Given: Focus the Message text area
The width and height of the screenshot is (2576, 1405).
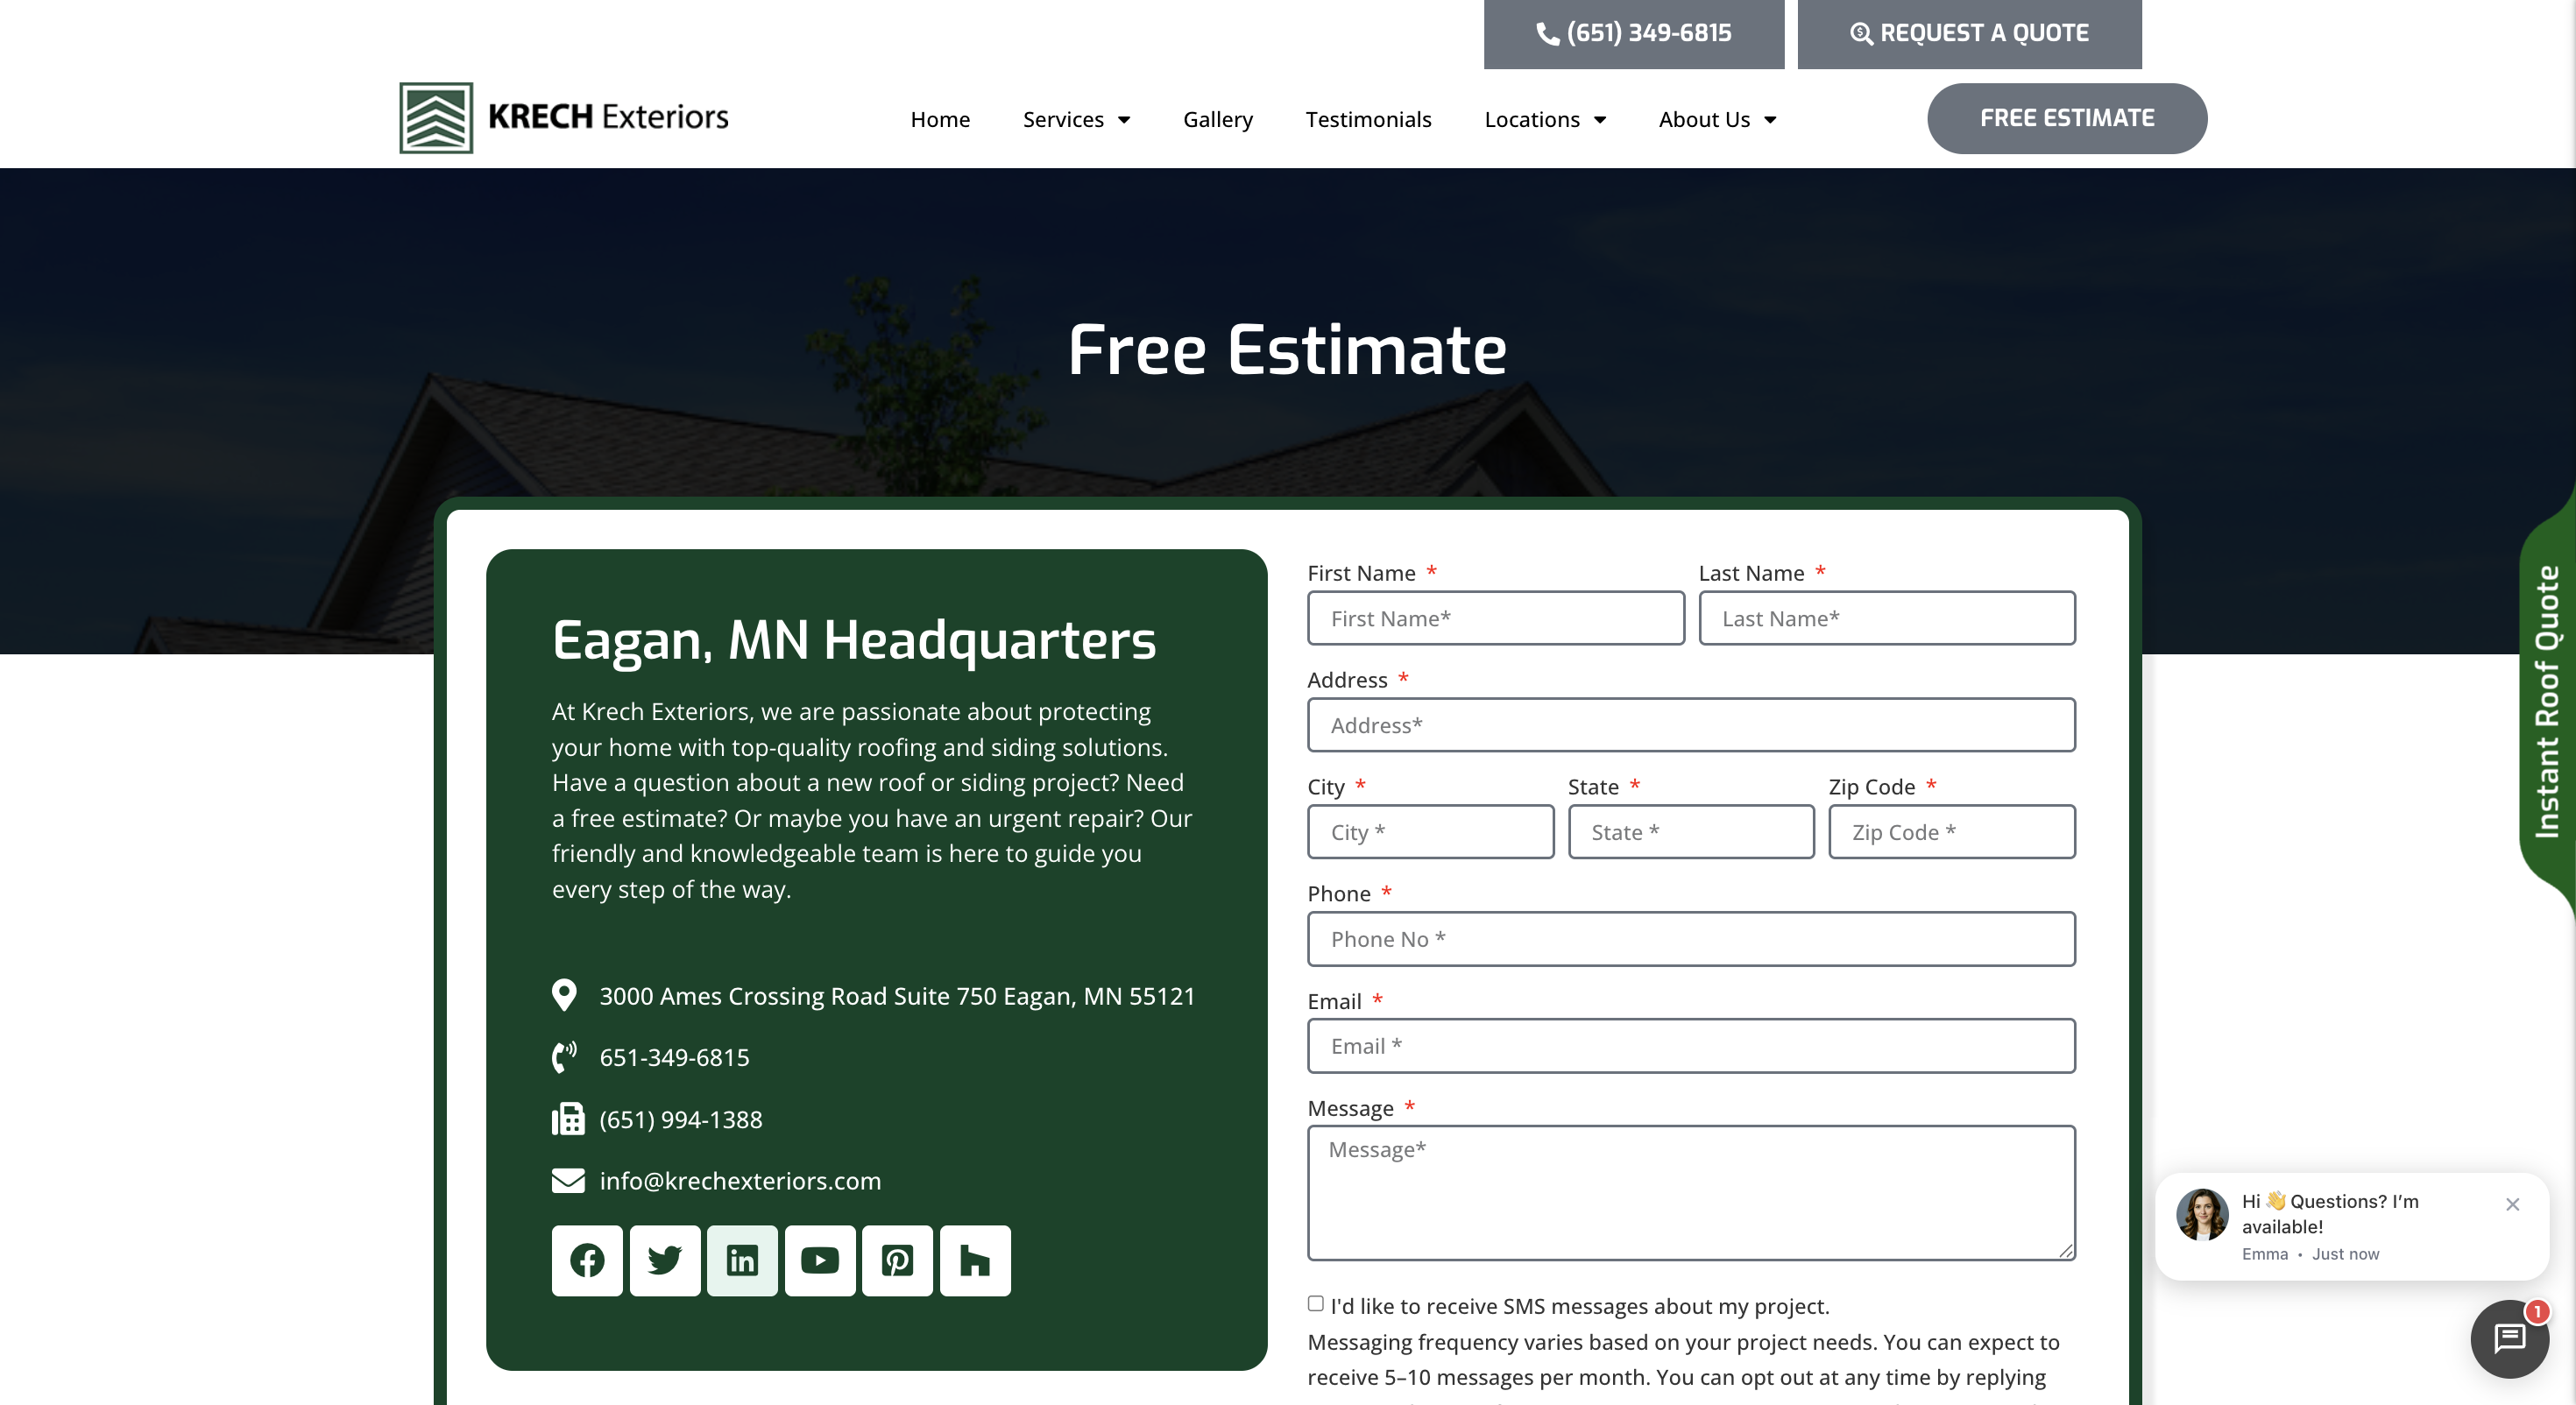Looking at the screenshot, I should tap(1691, 1192).
